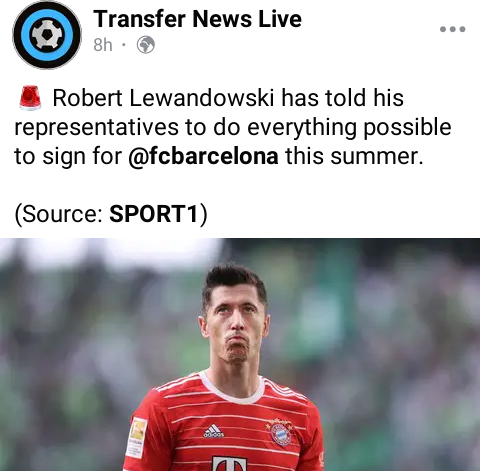The height and width of the screenshot is (471, 480).
Task: Open the Transfer News Live page name
Action: pyautogui.click(x=197, y=19)
